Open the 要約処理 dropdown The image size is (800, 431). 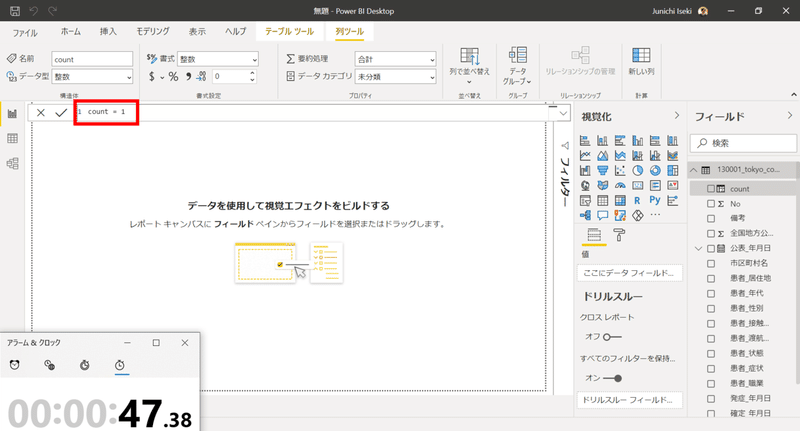coord(395,59)
